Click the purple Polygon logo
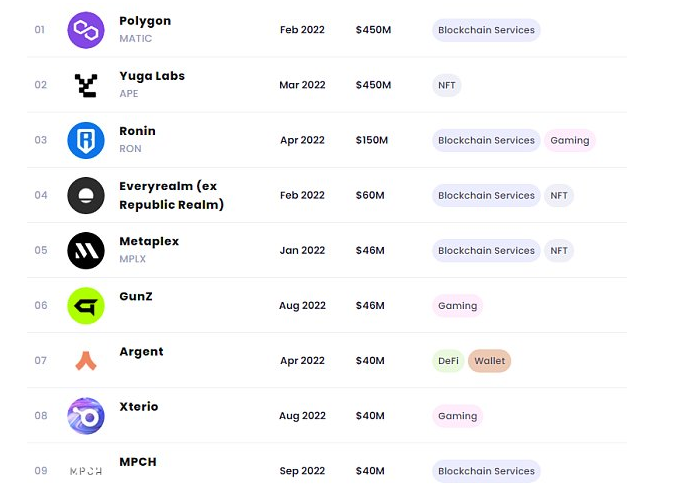677x493 pixels. pyautogui.click(x=85, y=30)
